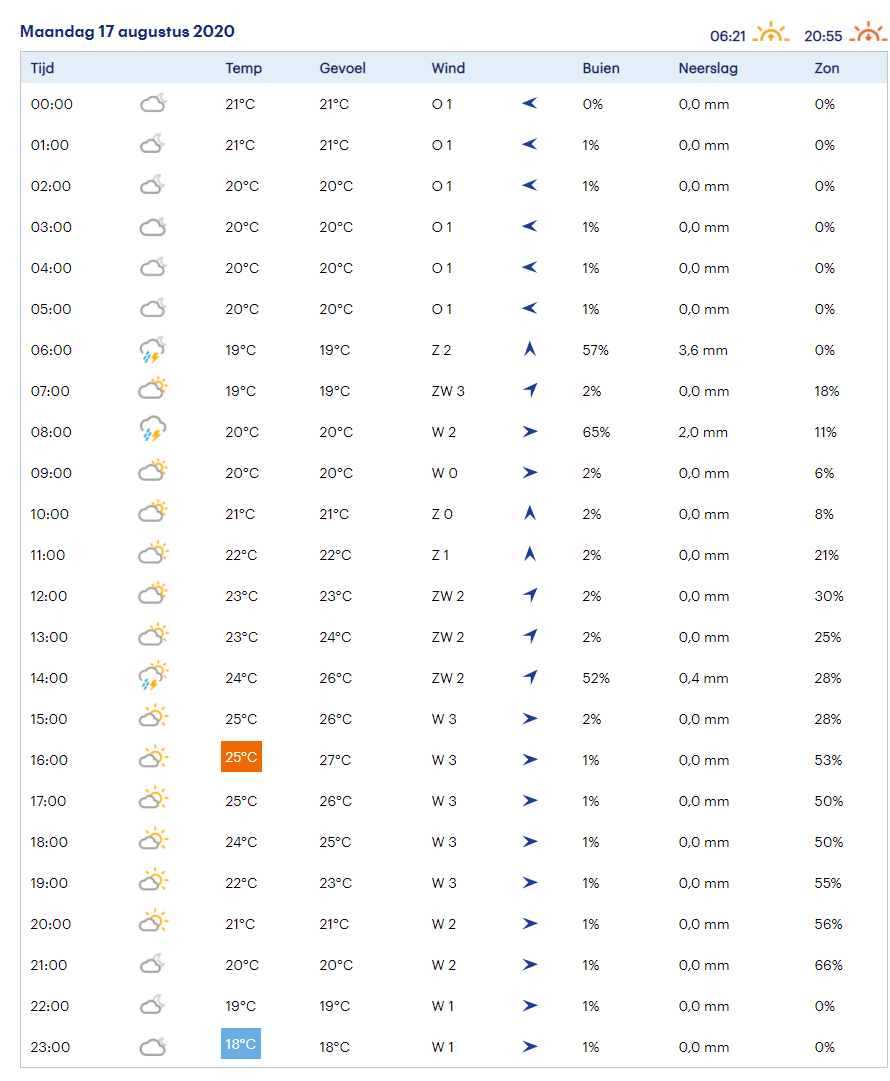Click the west wind arrow at 23:00
Viewport: 890px width, 1081px height.
[x=530, y=1047]
